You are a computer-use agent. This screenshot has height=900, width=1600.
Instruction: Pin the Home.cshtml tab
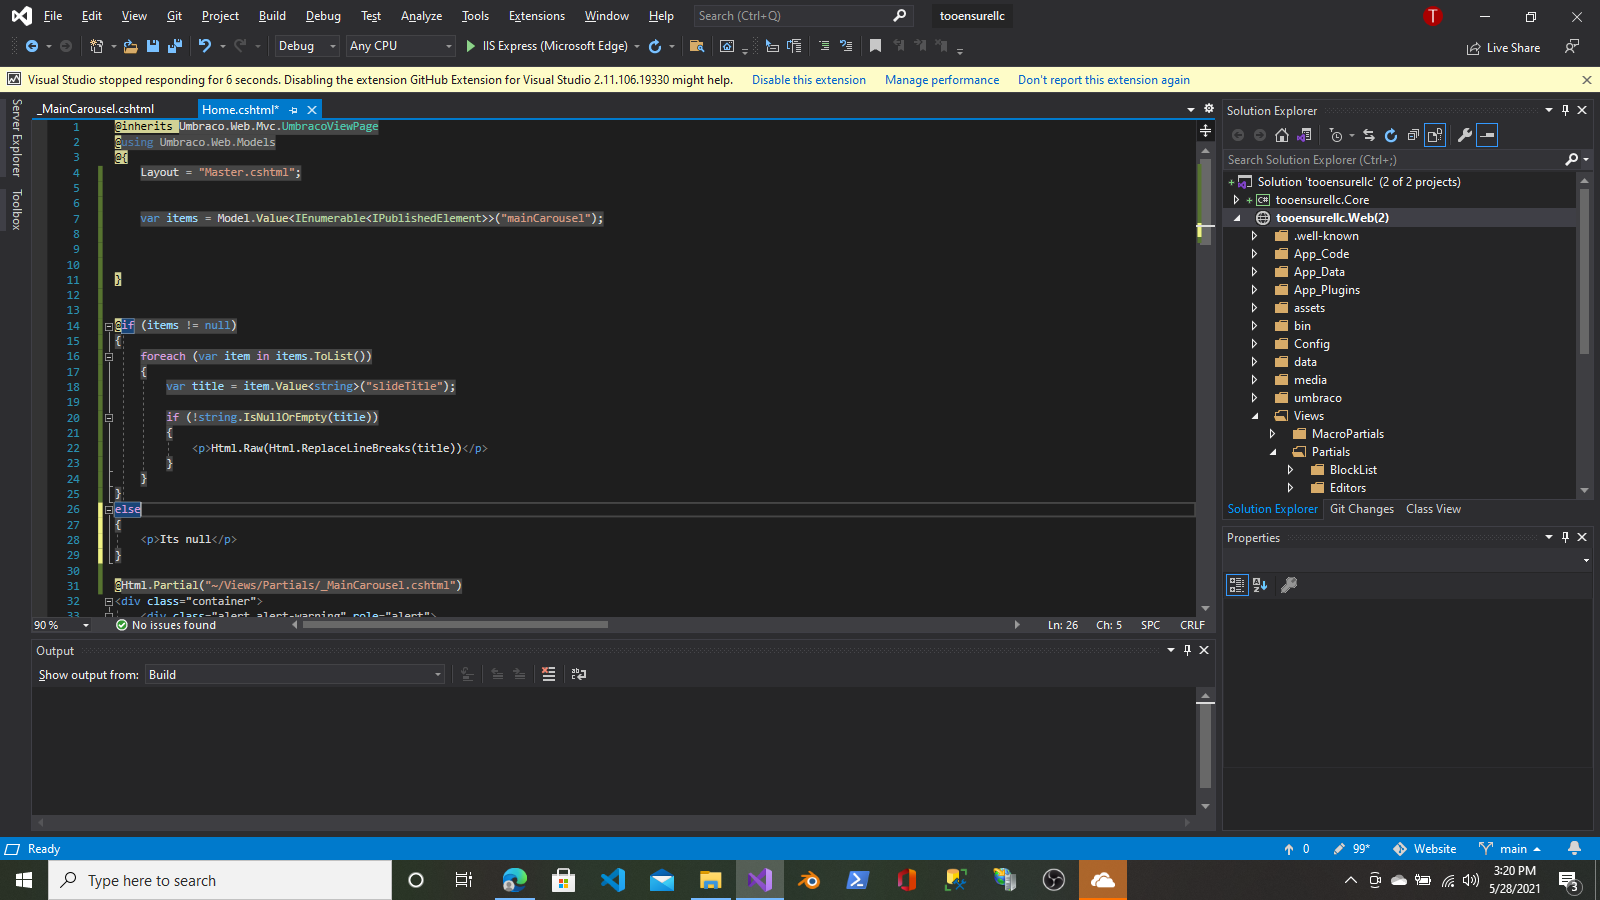(x=293, y=110)
